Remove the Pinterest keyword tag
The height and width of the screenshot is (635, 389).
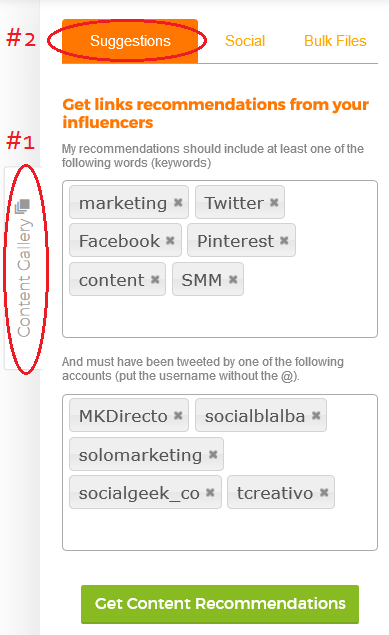pos(284,241)
